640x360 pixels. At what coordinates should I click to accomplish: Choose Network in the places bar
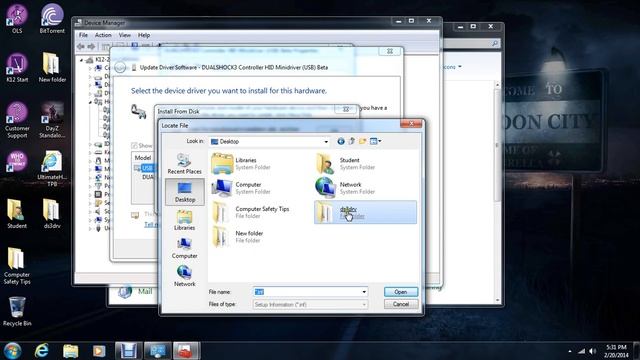184,276
